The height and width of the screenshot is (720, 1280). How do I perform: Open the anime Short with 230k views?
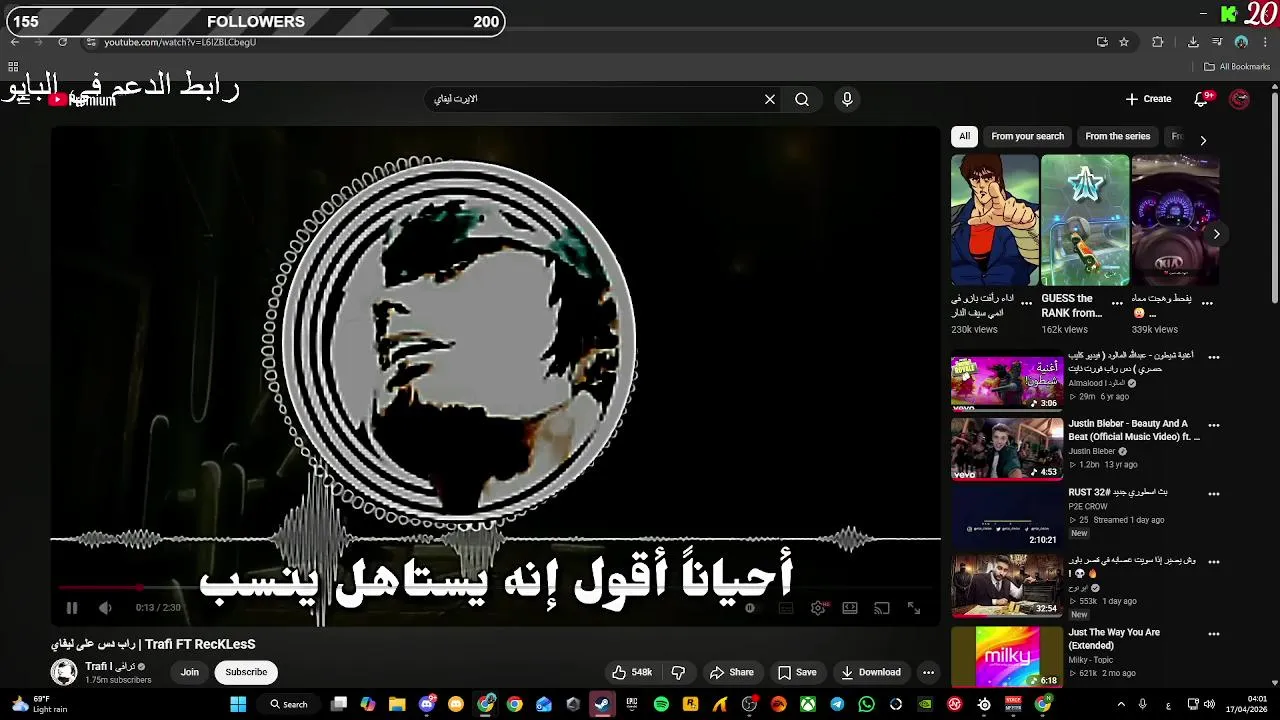pos(995,220)
